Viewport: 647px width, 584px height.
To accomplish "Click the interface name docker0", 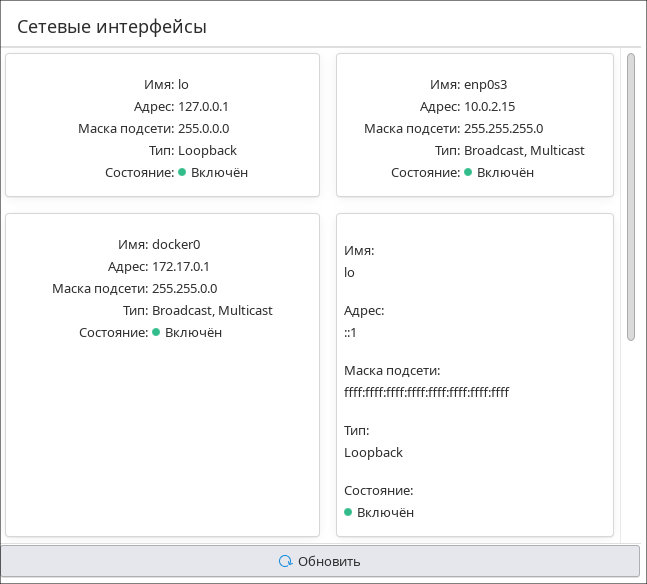I will point(177,245).
